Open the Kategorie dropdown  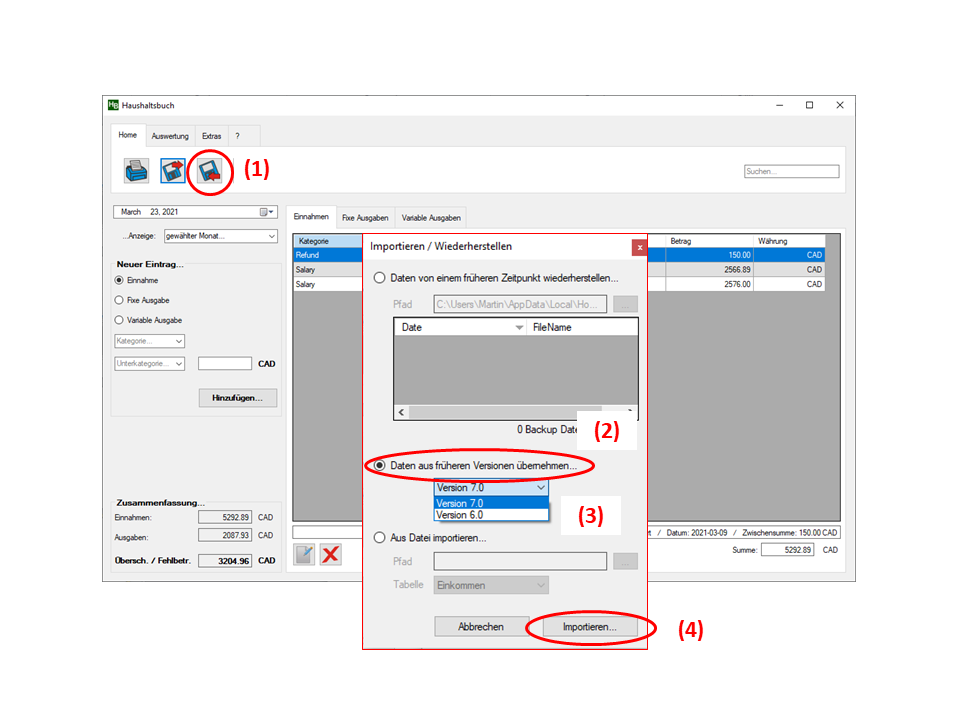150,341
